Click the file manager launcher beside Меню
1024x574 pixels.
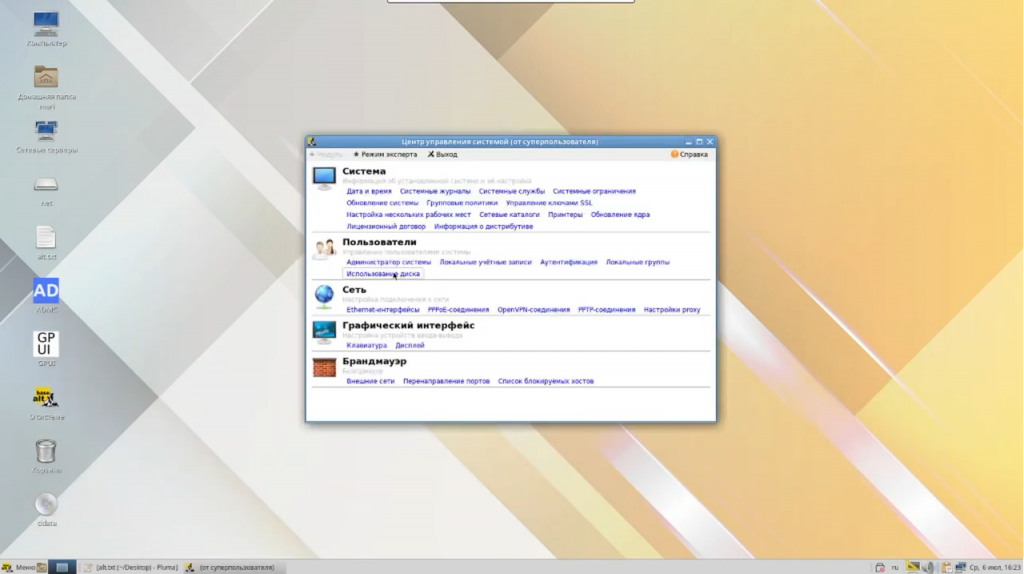tap(41, 567)
